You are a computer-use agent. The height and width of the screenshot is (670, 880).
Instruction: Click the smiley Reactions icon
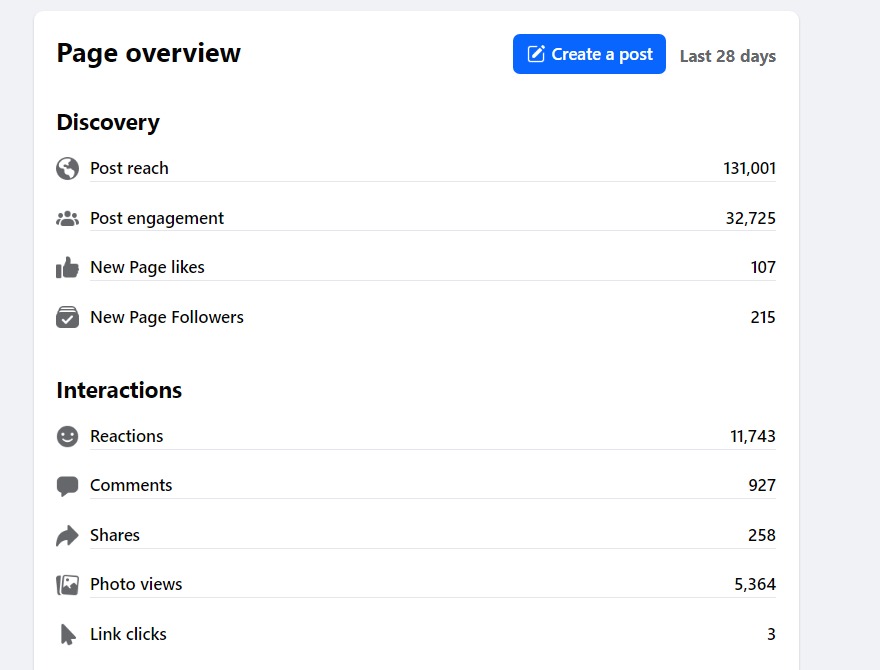[67, 436]
